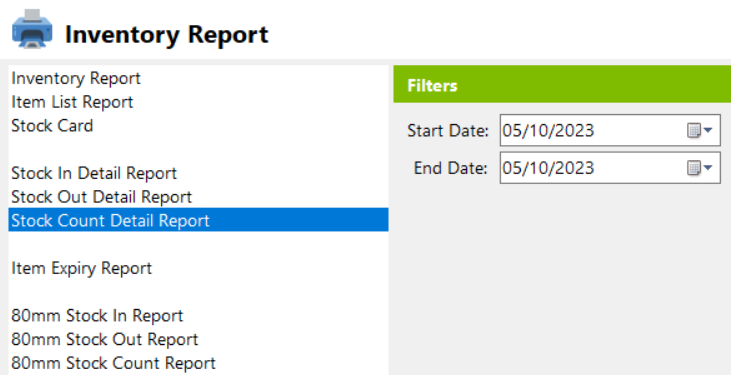Click the printer icon beside Inventory Report title

point(32,29)
